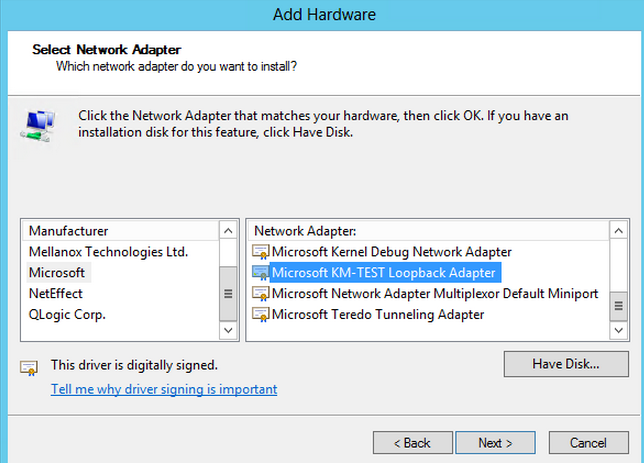Select Microsoft Teredo Tunneling Adapter
The height and width of the screenshot is (463, 644).
[x=378, y=315]
